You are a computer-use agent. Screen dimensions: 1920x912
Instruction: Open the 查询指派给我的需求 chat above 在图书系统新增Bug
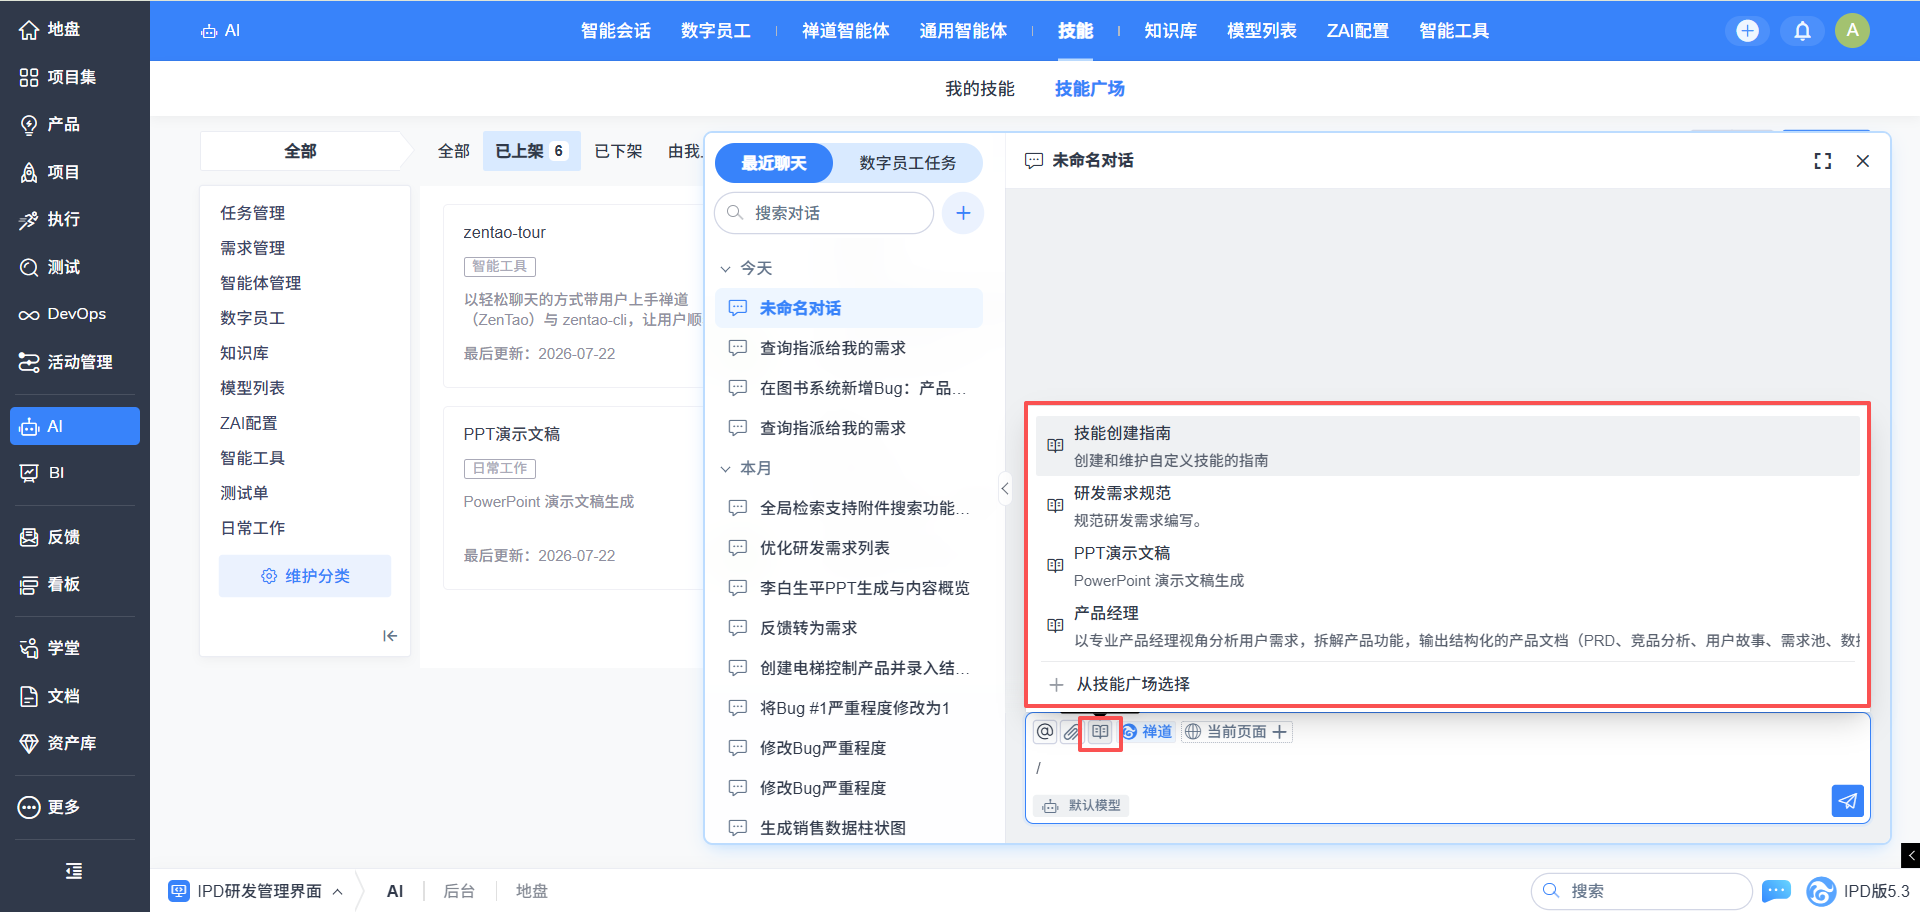(849, 348)
